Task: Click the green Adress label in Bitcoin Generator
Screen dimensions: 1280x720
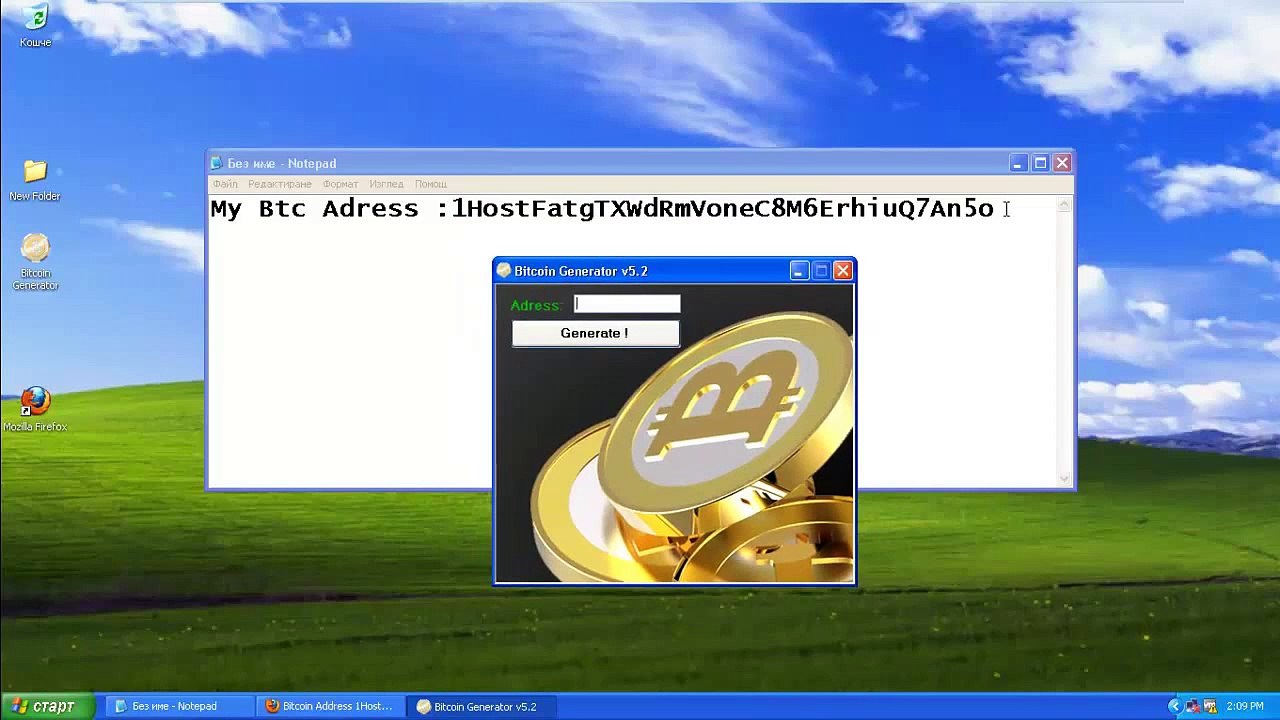Action: (x=535, y=305)
